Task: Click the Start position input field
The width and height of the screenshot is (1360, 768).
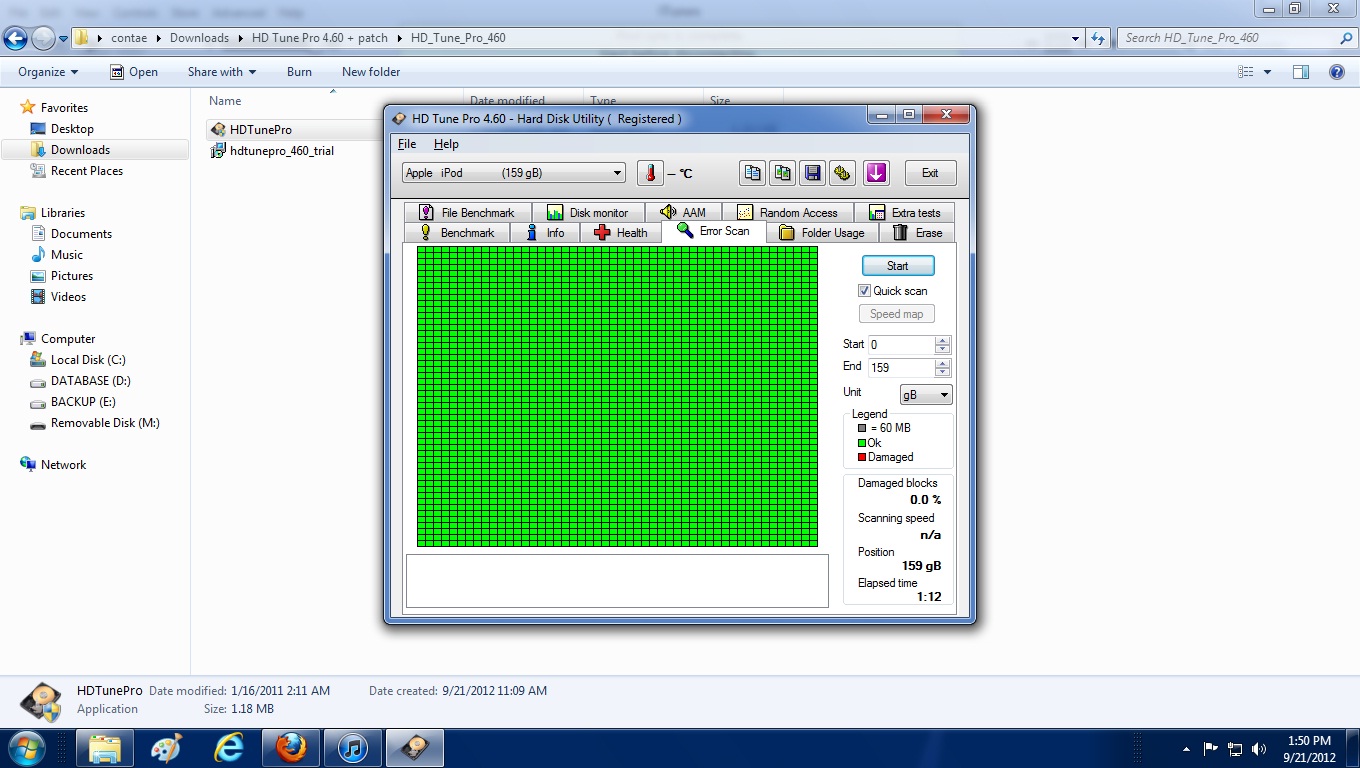Action: 900,345
